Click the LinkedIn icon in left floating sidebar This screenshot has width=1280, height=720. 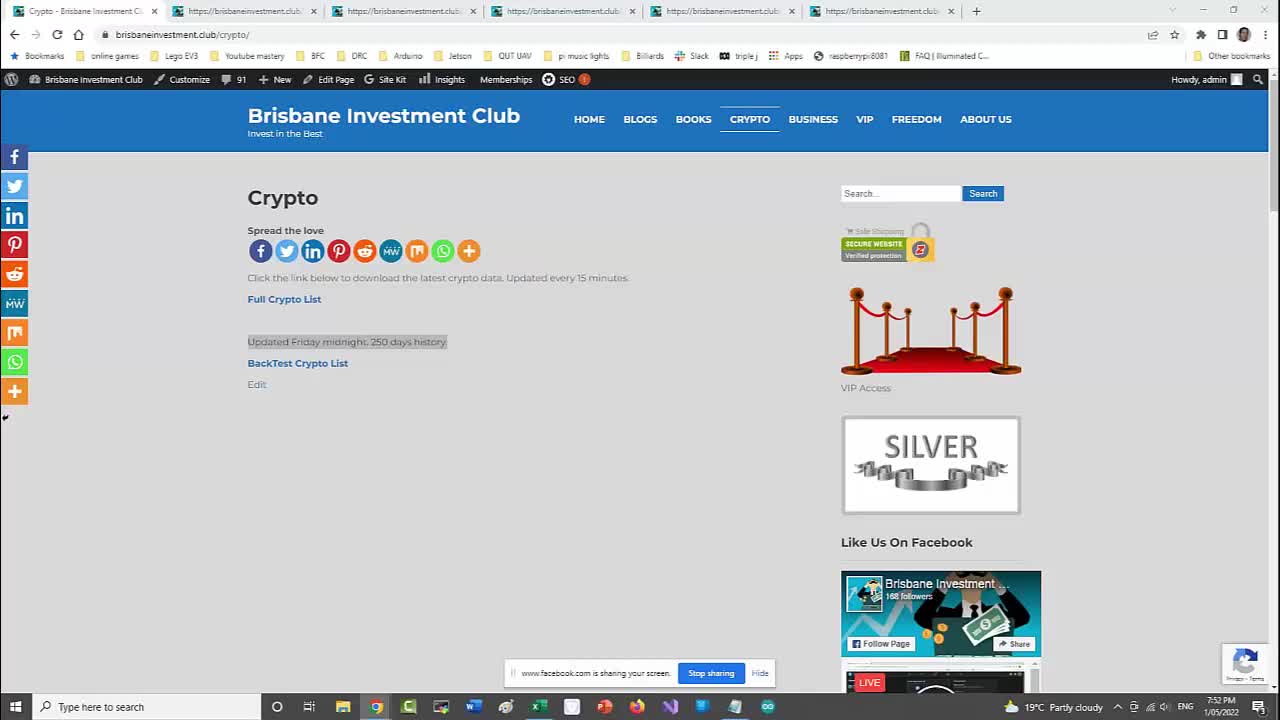point(14,216)
